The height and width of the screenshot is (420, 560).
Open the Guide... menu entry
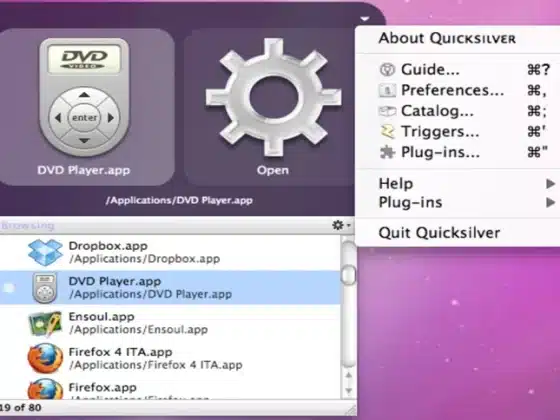pyautogui.click(x=458, y=69)
